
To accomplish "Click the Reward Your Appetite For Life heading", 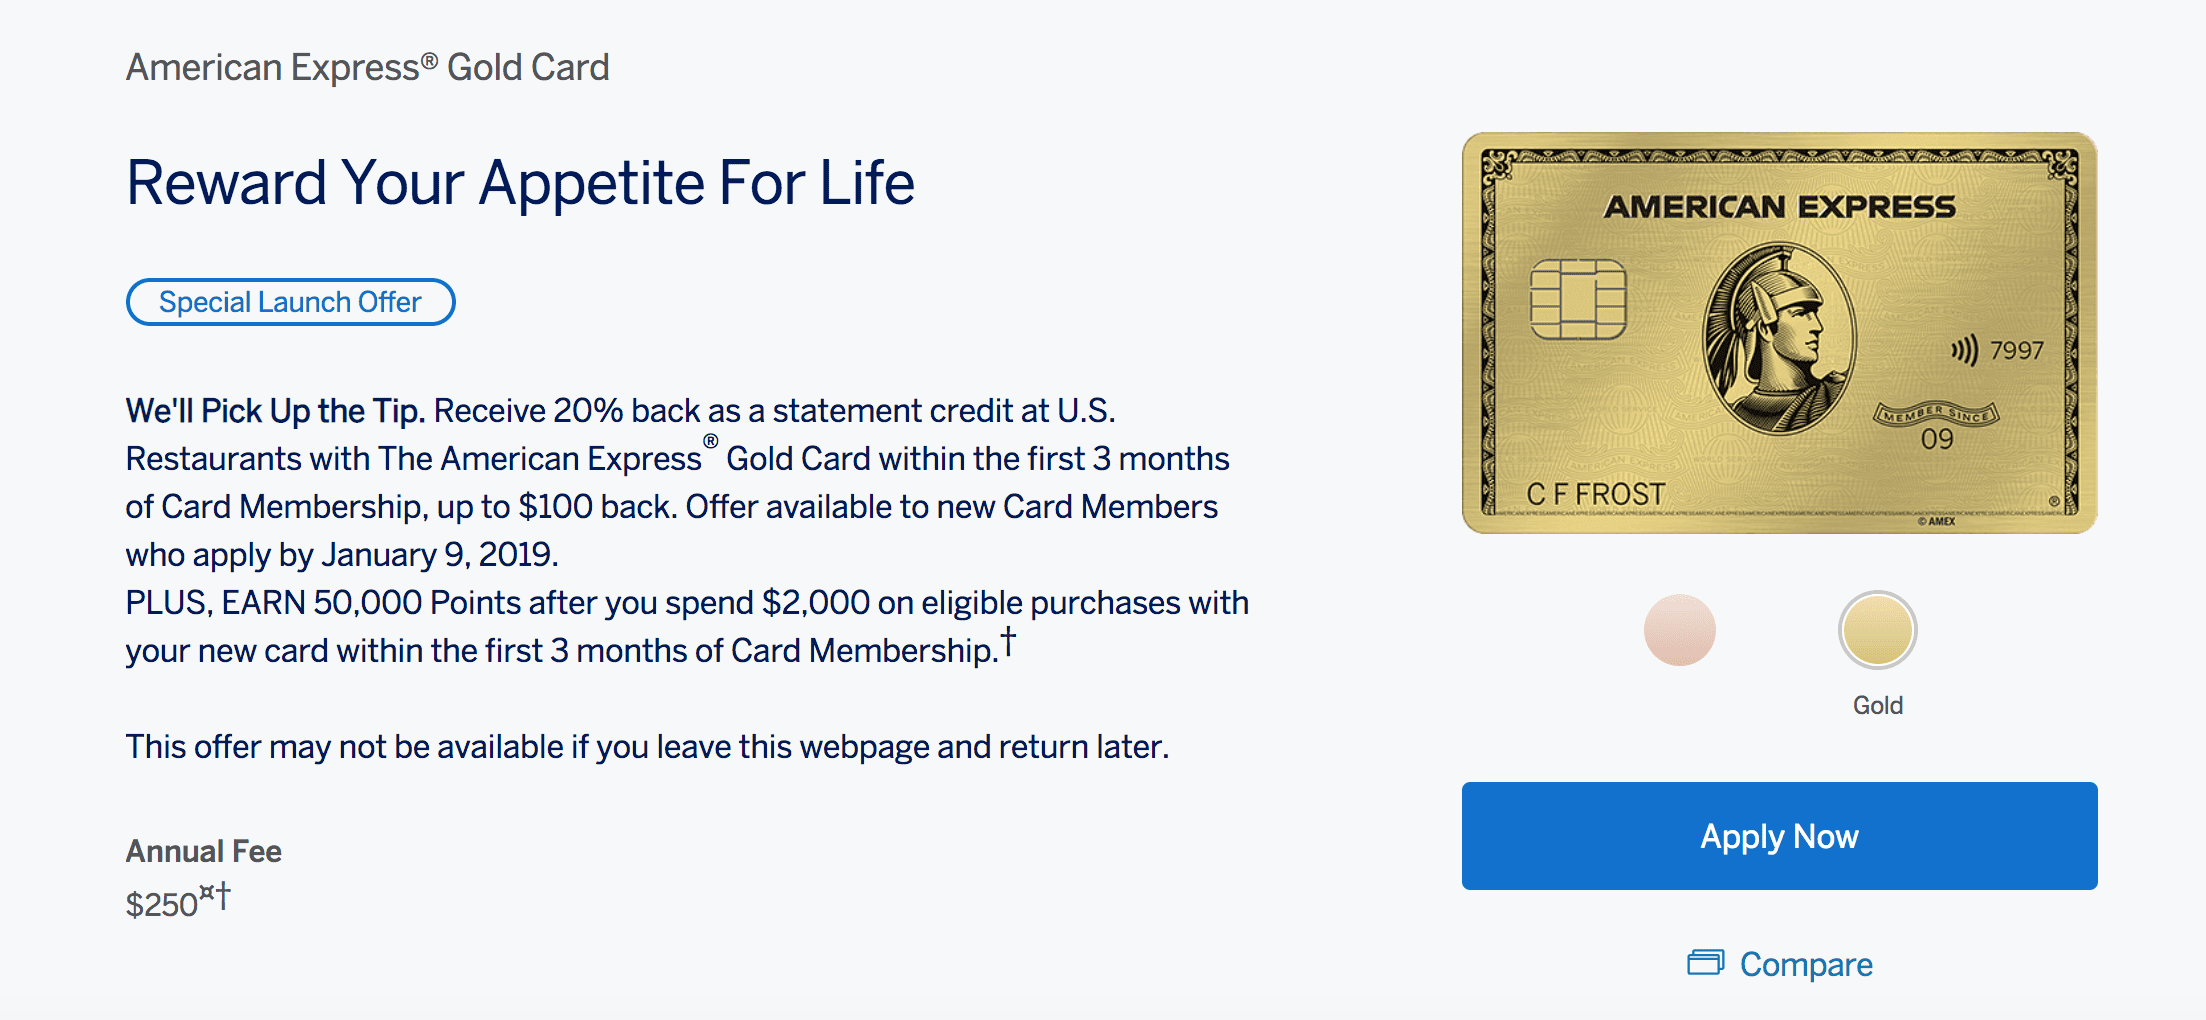I will [520, 183].
